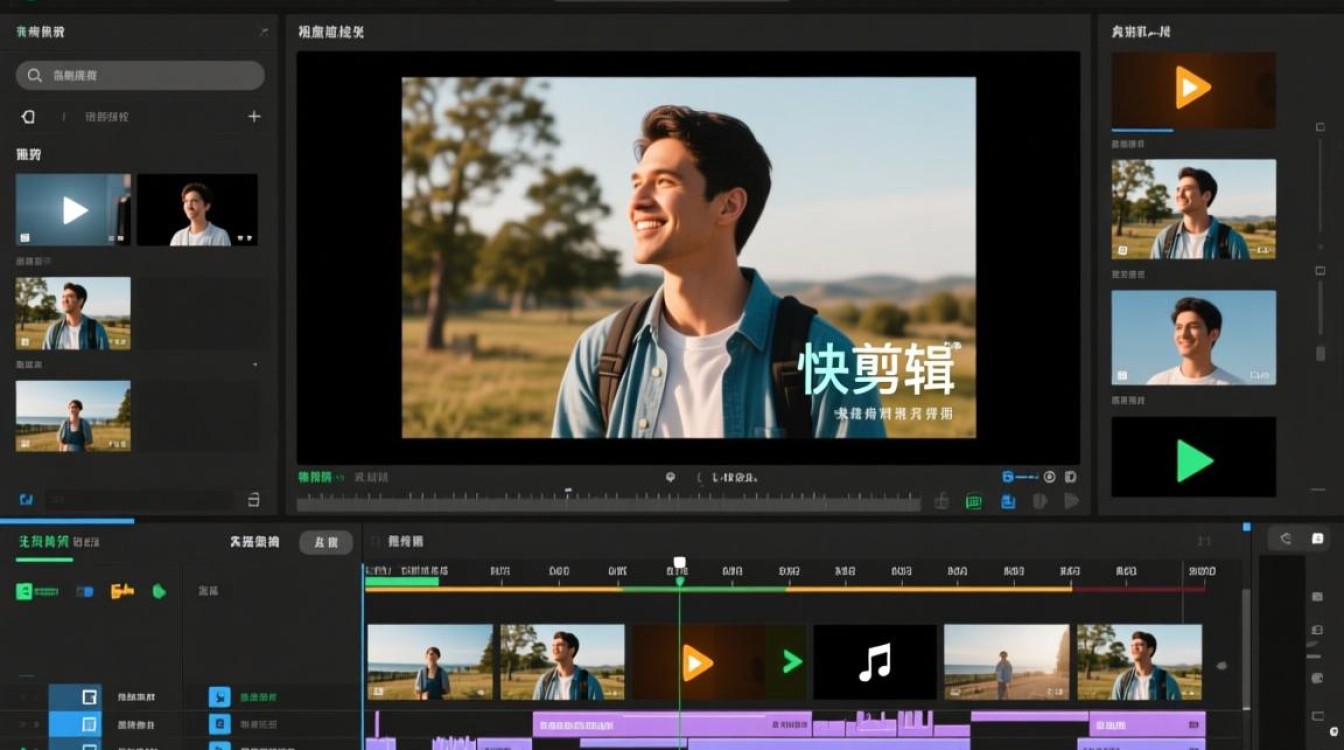Click the second blue icon in the track list

[x=219, y=724]
